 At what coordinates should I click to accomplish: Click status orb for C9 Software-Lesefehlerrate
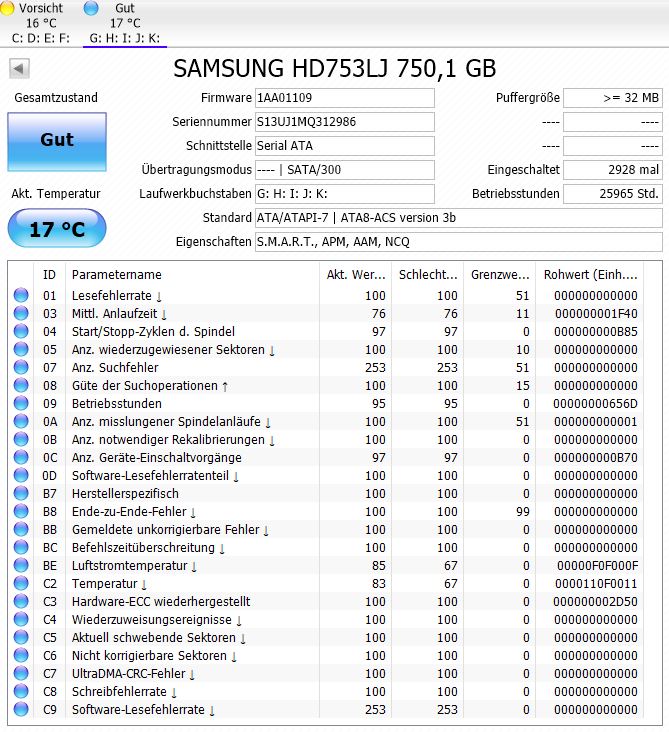point(21,709)
